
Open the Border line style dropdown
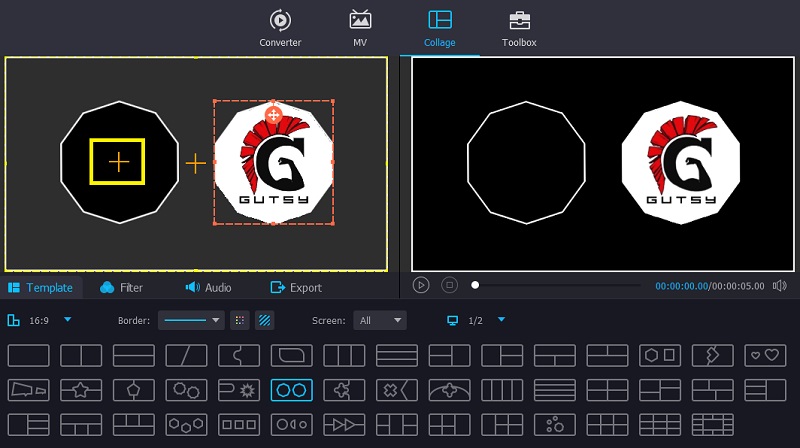(x=192, y=321)
